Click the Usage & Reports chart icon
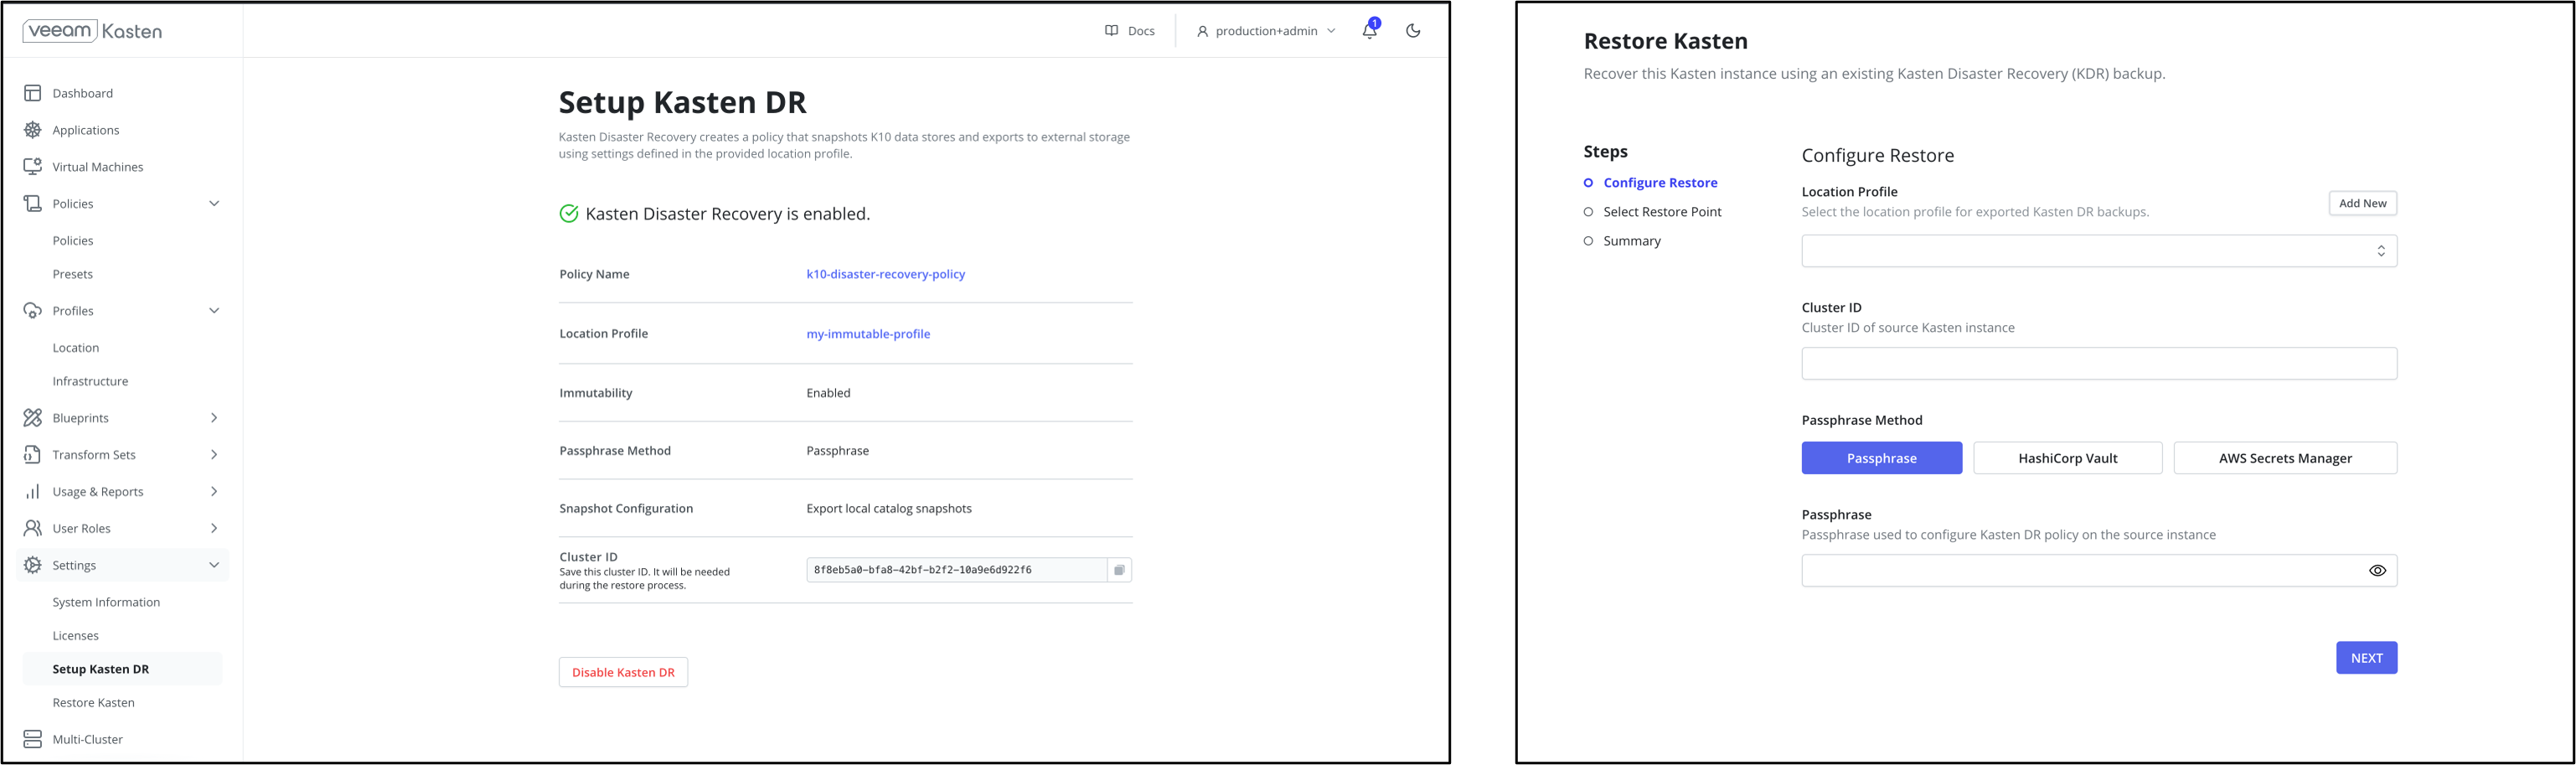Viewport: 2576px width, 765px height. point(33,492)
